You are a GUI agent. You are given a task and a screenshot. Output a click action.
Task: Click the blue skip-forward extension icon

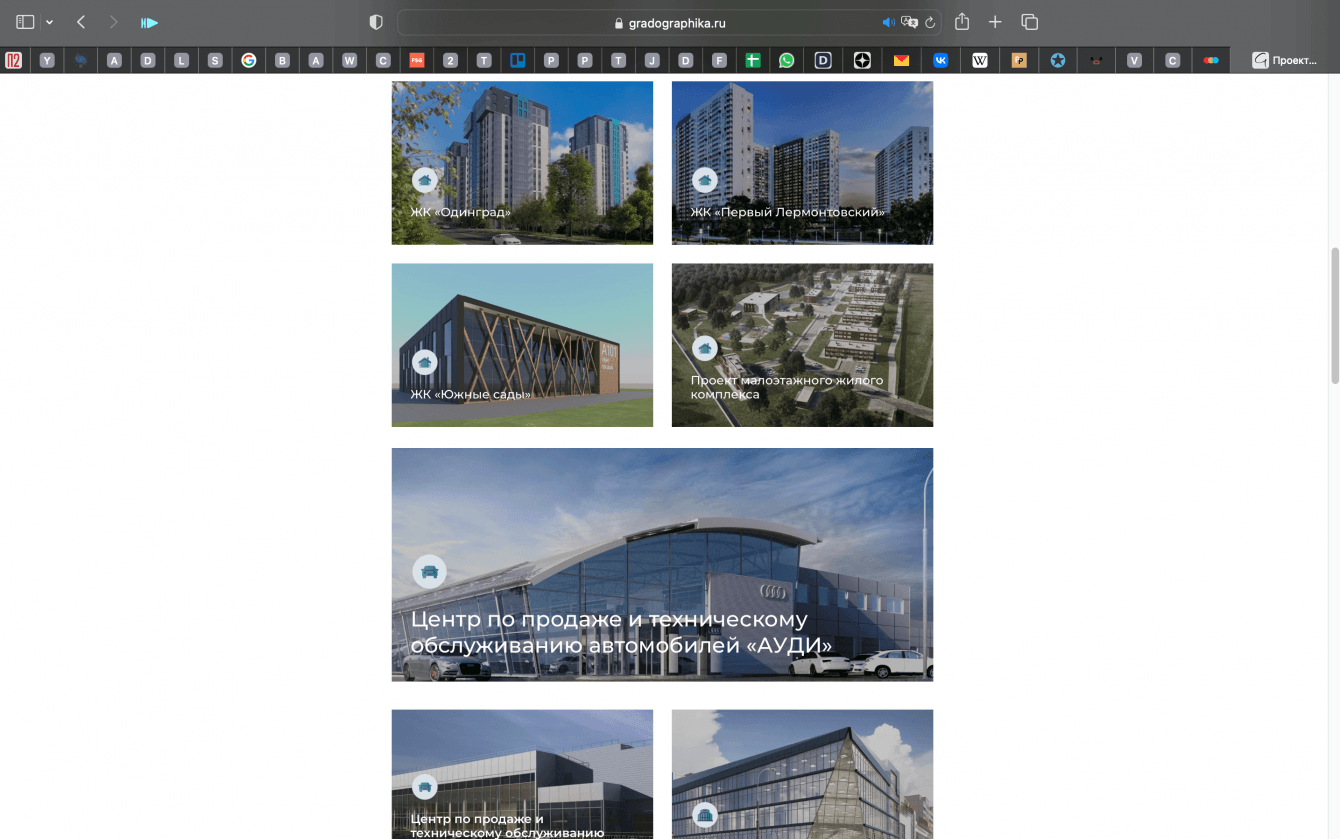[149, 22]
